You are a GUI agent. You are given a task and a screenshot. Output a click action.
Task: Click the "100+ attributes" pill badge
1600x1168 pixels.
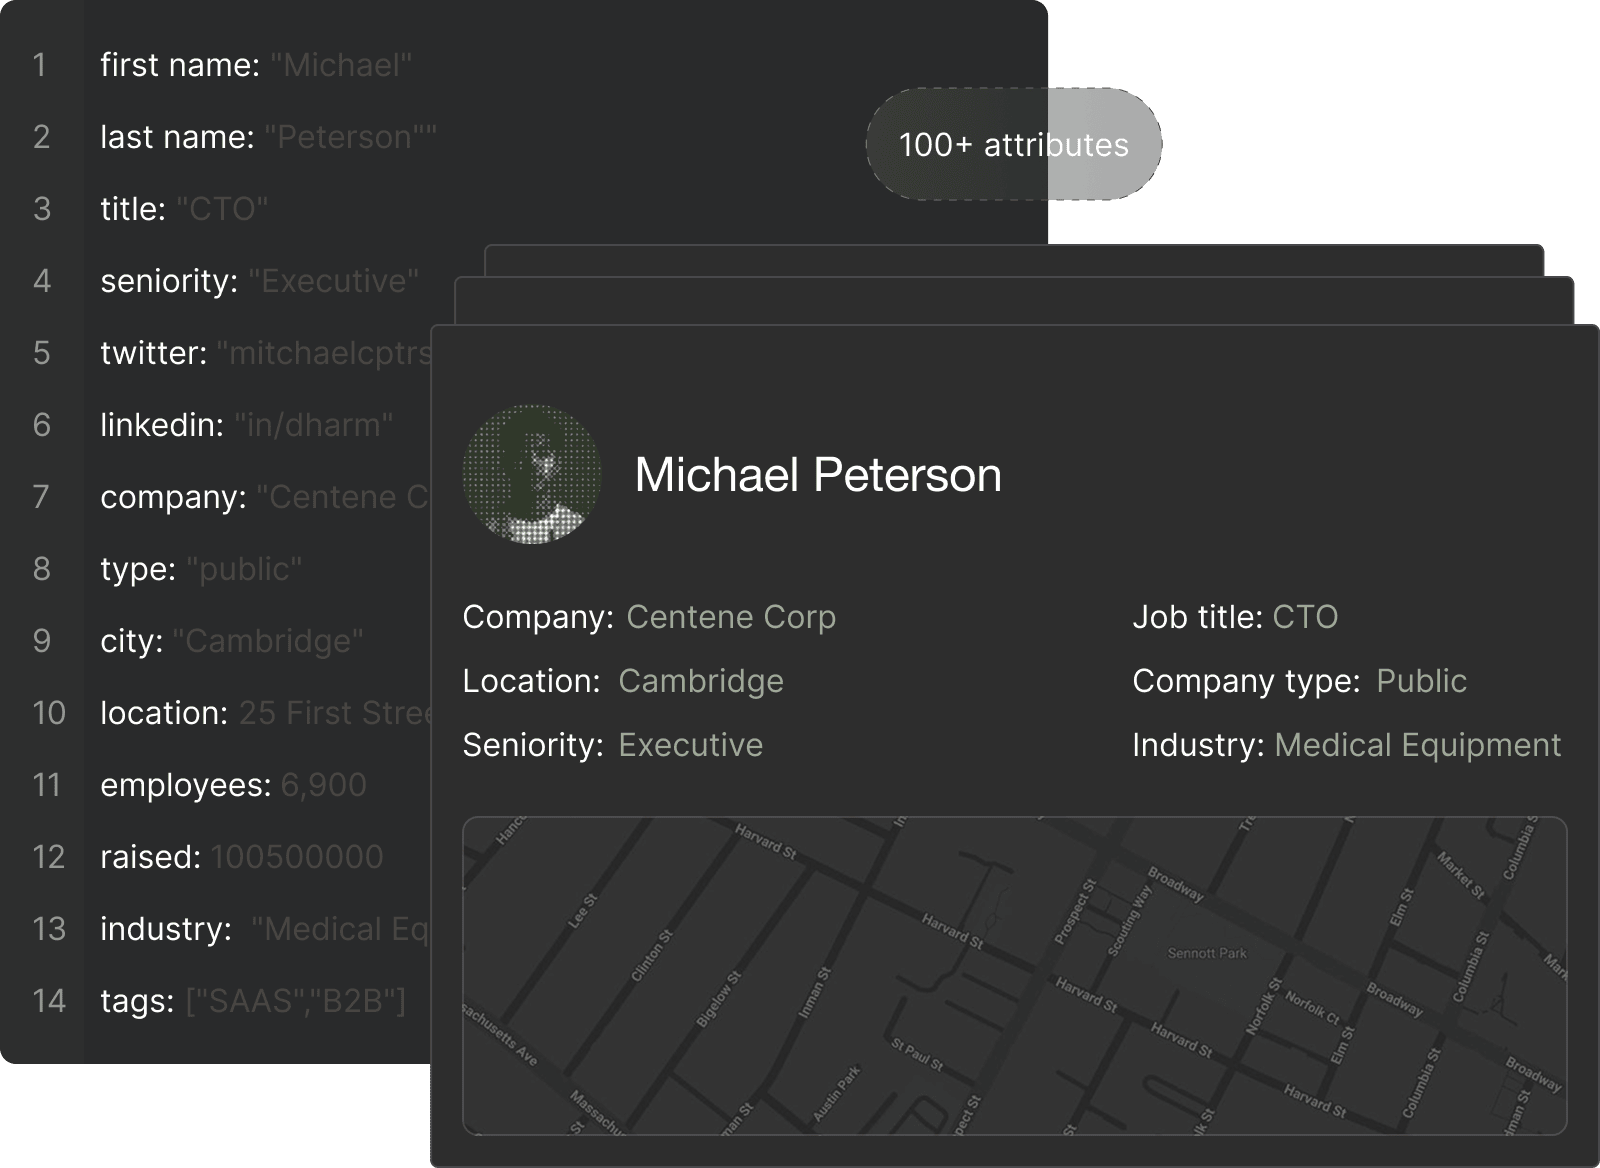click(1013, 145)
